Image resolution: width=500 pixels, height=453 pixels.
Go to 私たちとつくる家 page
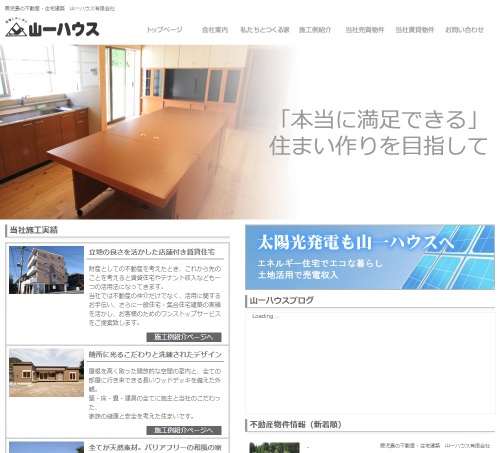pyautogui.click(x=265, y=30)
